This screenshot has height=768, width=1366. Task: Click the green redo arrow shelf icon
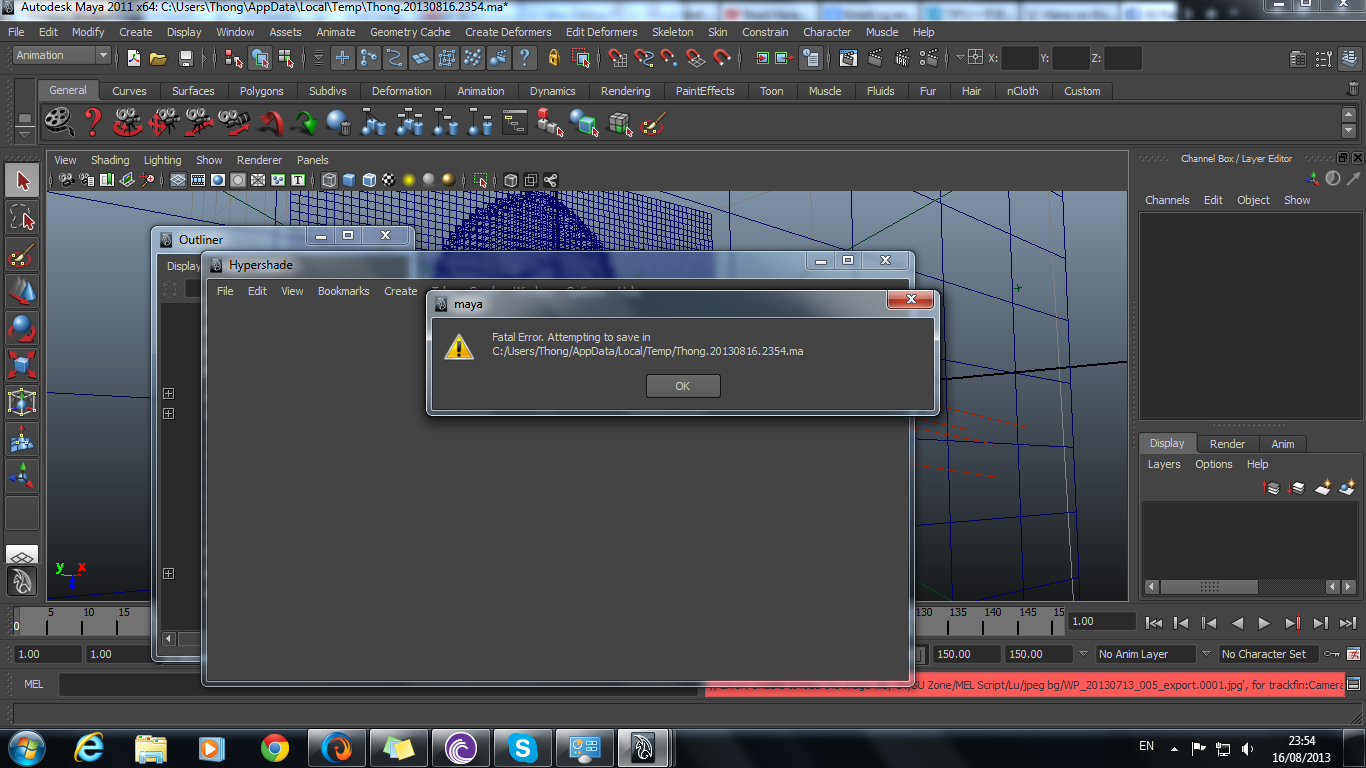pyautogui.click(x=305, y=123)
